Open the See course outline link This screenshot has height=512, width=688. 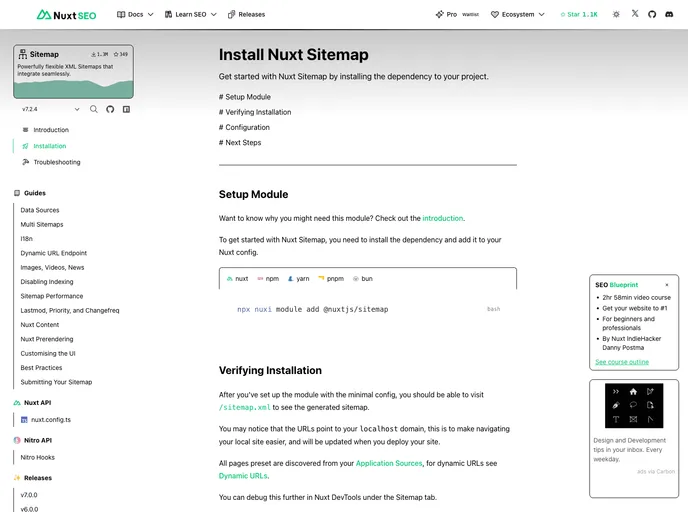point(622,362)
